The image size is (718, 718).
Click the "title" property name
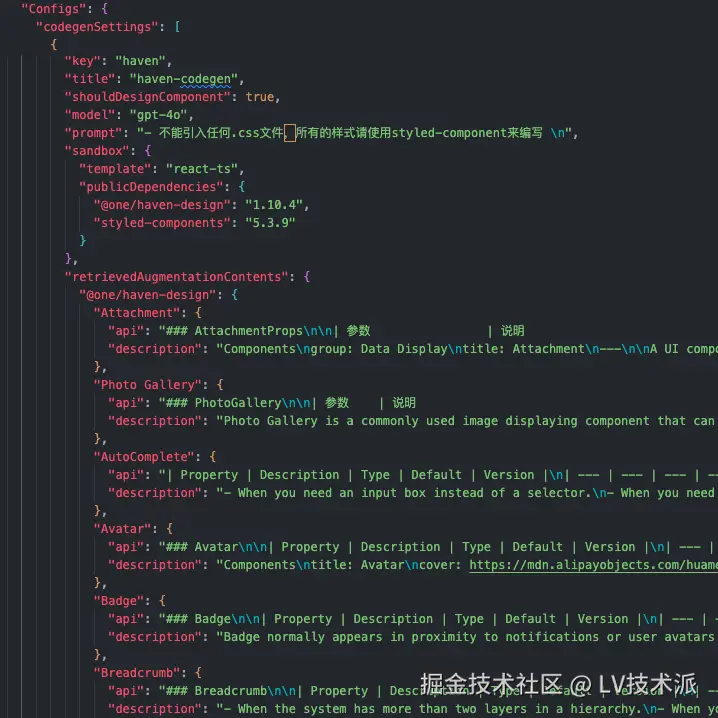(x=90, y=79)
